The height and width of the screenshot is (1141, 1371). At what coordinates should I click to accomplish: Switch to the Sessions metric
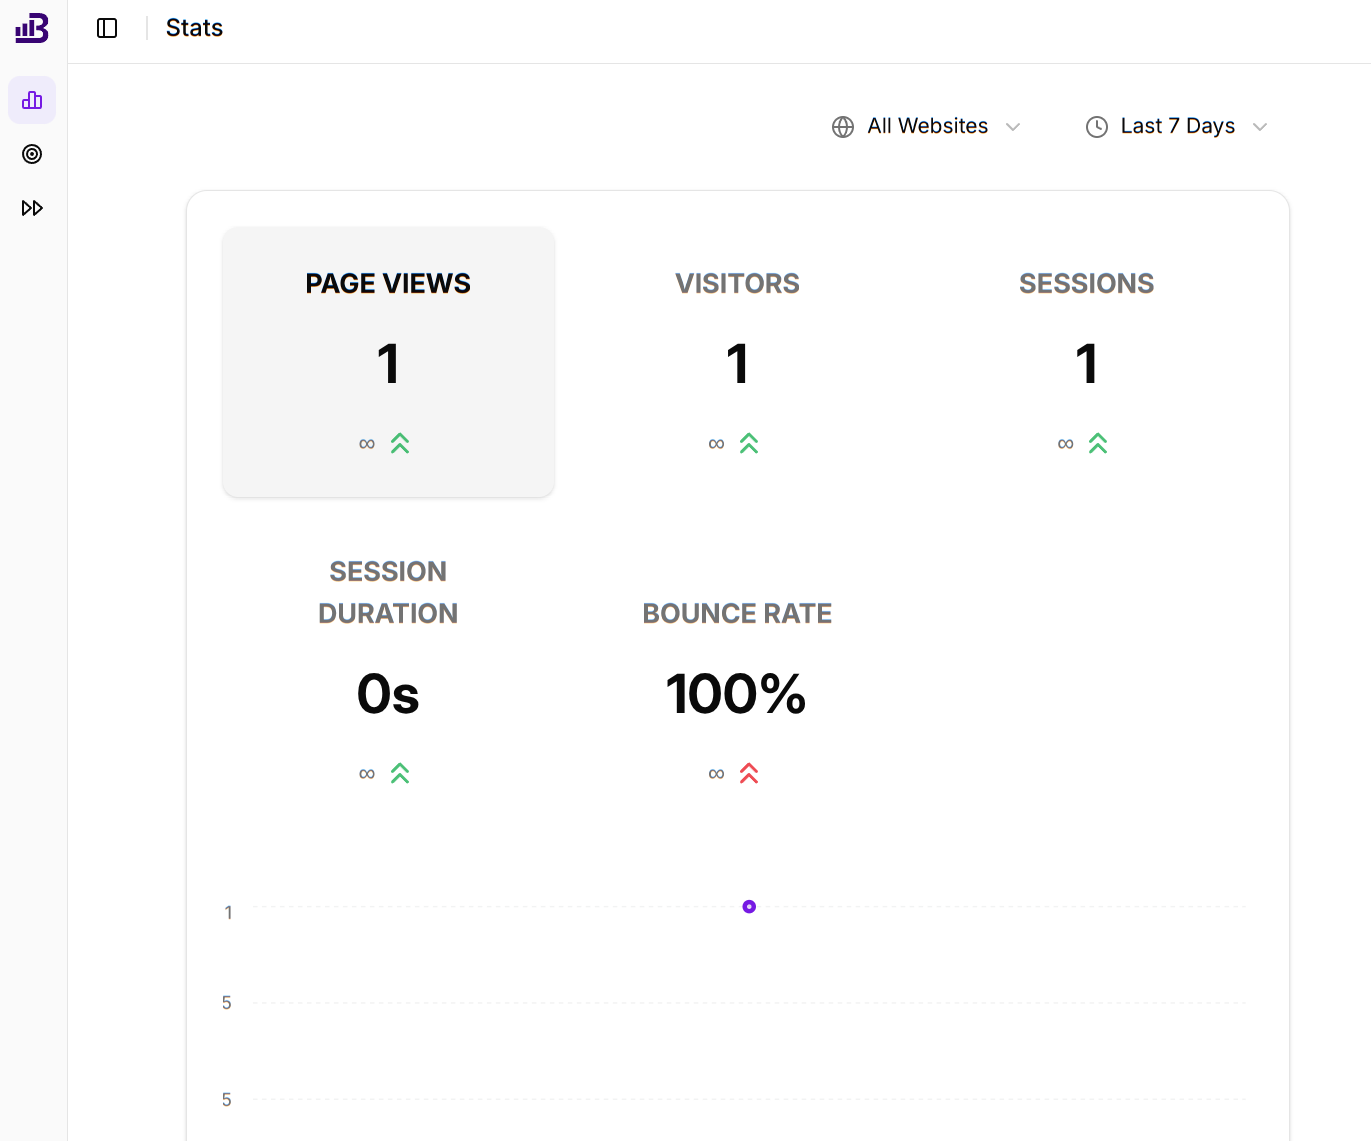click(x=1086, y=361)
